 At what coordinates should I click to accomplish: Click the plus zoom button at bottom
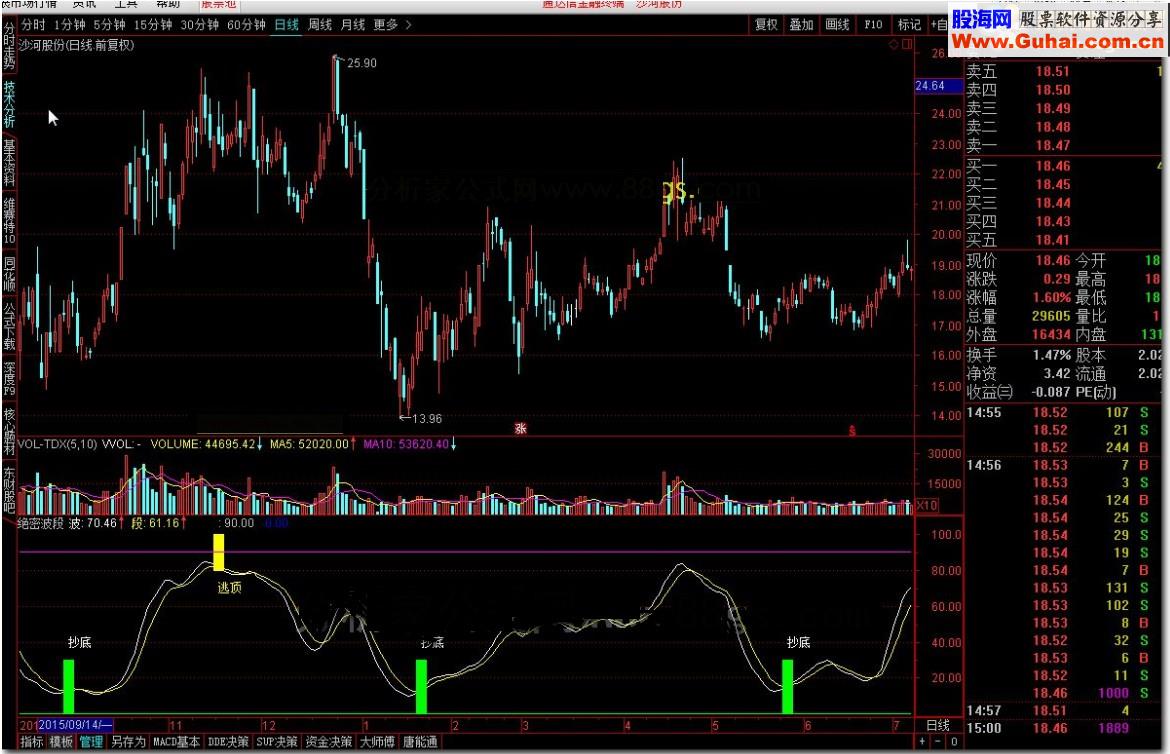923,741
